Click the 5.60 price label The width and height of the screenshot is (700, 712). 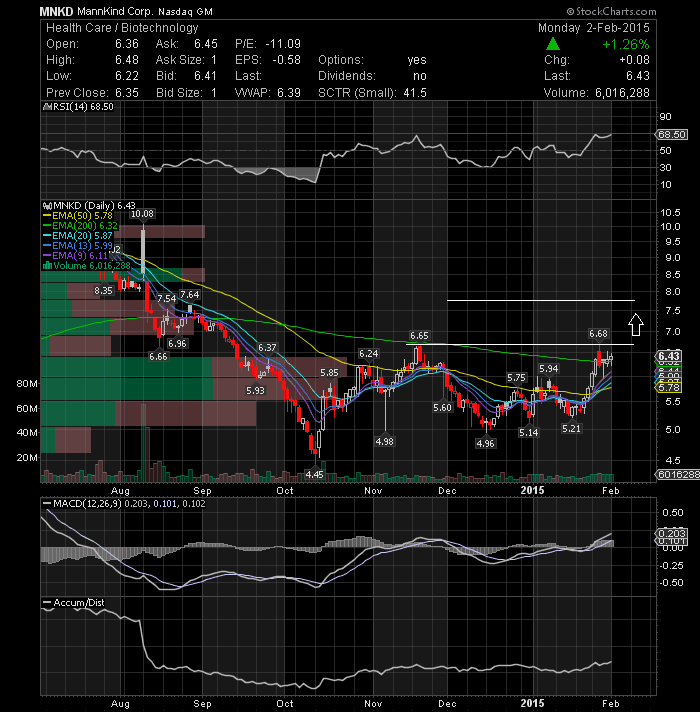coord(442,408)
